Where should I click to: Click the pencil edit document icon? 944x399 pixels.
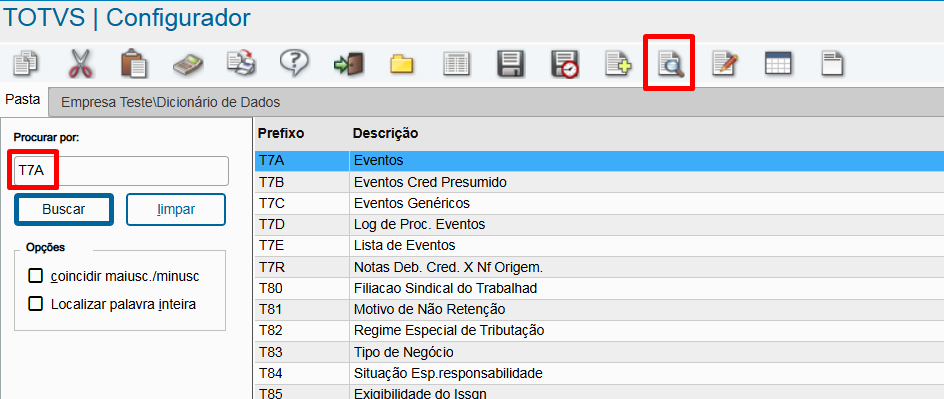(x=725, y=63)
